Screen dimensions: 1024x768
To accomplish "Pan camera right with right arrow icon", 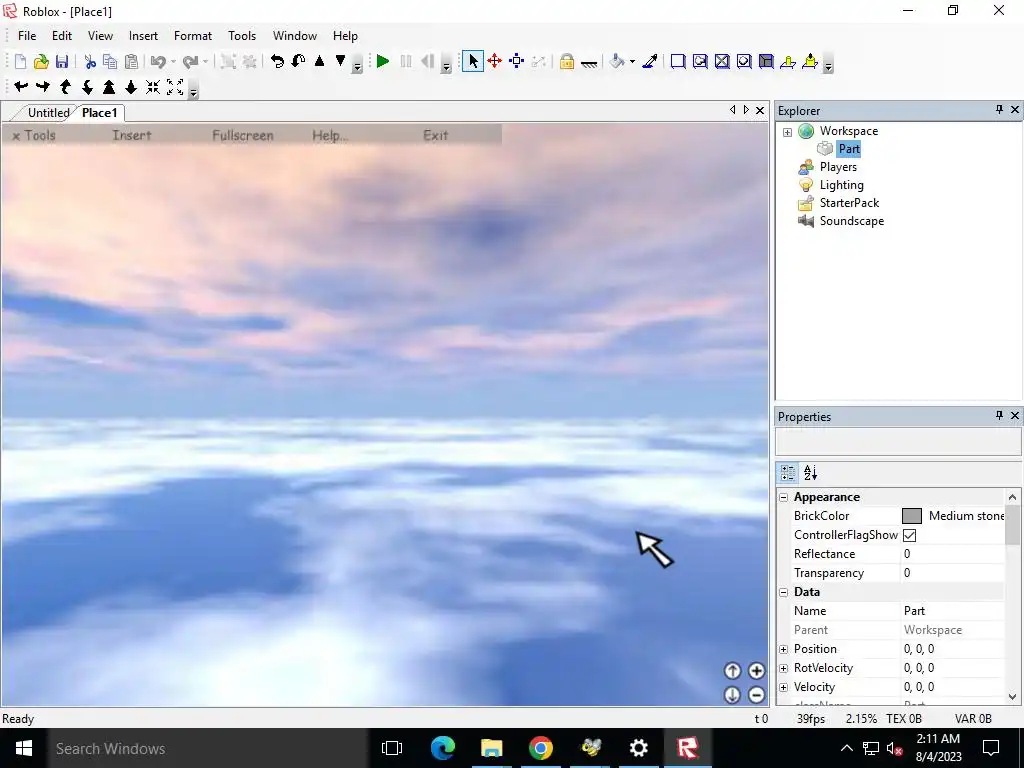I will click(43, 86).
